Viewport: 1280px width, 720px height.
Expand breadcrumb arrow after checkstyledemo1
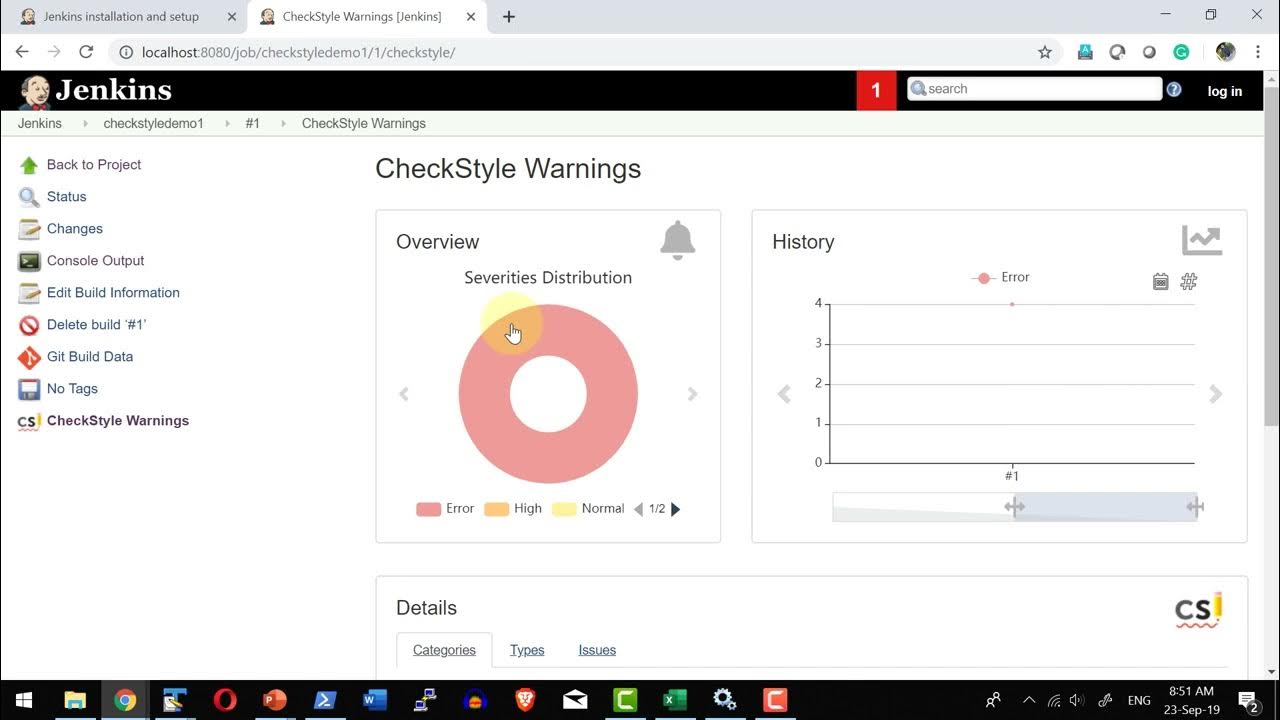click(226, 124)
